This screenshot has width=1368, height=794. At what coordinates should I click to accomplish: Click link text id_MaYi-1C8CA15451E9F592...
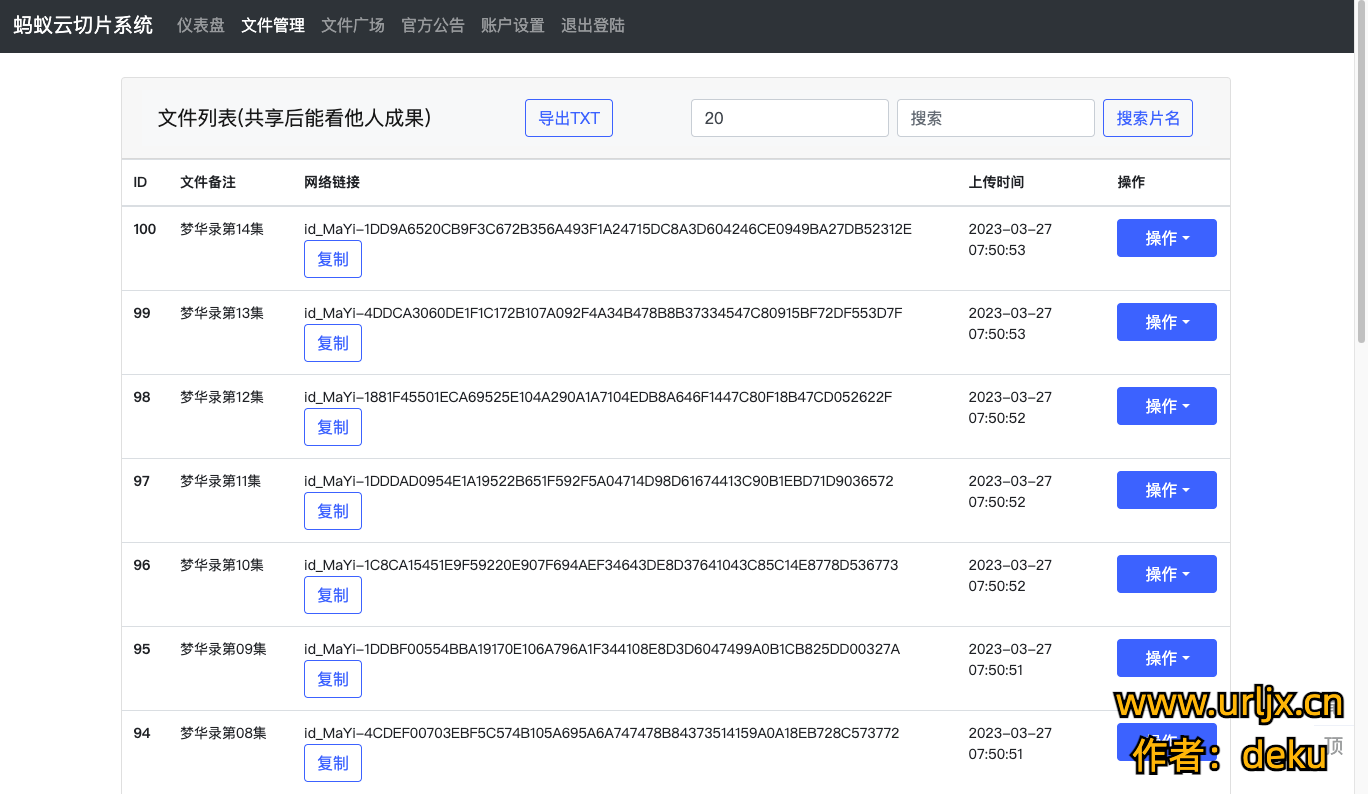601,565
